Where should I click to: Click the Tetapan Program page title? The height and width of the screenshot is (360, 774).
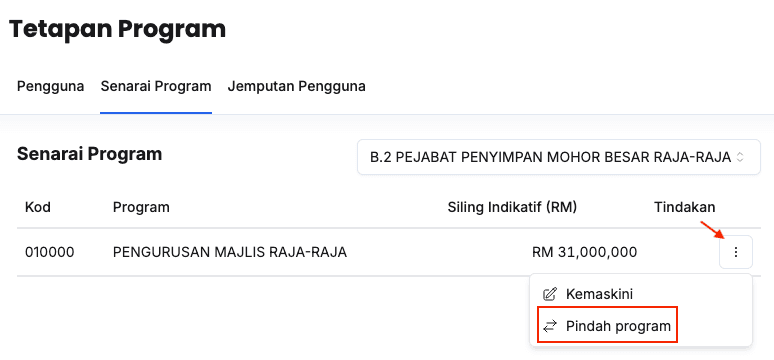pyautogui.click(x=117, y=29)
